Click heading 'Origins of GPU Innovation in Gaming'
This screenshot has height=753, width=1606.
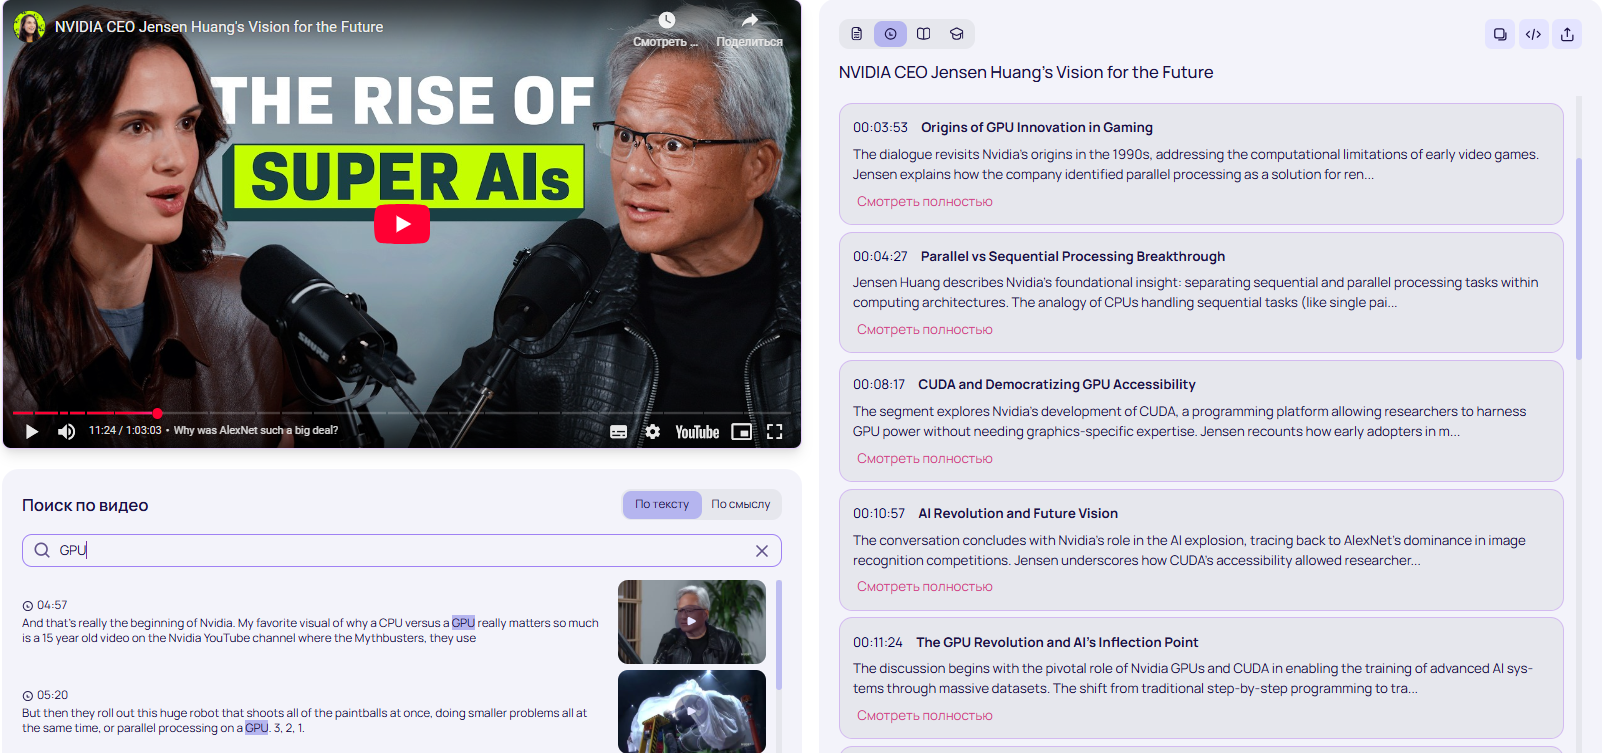click(x=1037, y=127)
